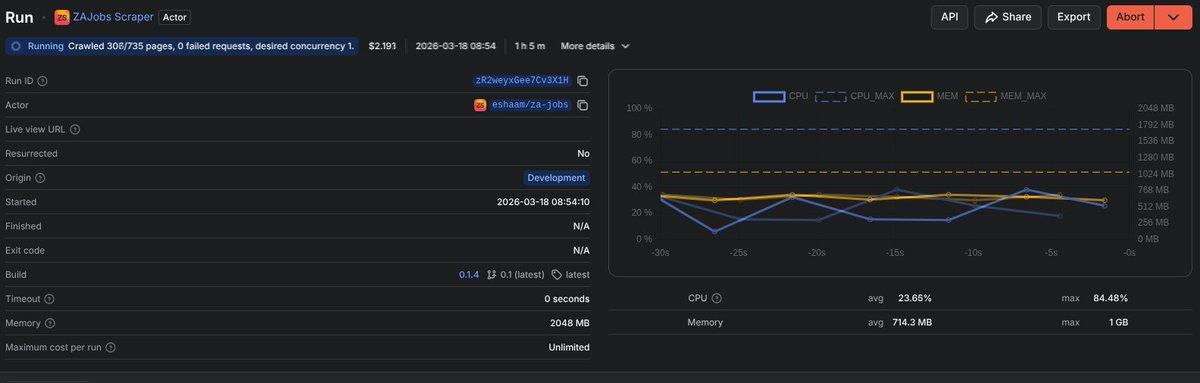Toggle MEM_MAX series in chart legend
Screen dimensions: 1200x383
pos(1006,96)
